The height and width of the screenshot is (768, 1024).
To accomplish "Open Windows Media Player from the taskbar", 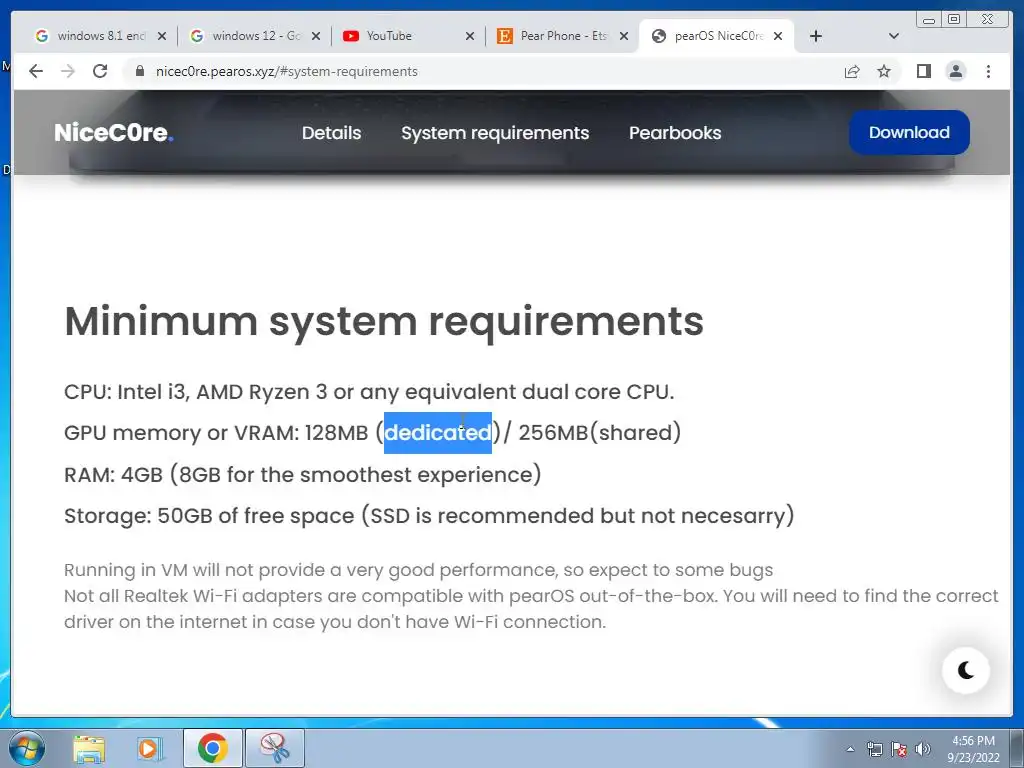I will click(150, 748).
